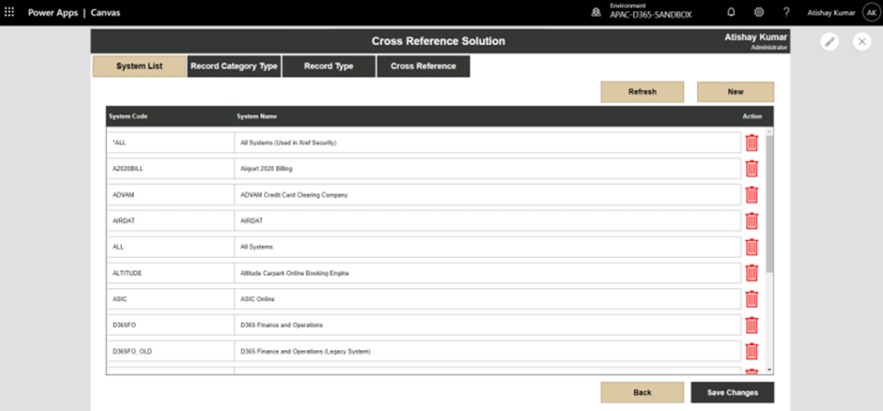
Task: Delete the ASIC row
Action: [x=752, y=299]
